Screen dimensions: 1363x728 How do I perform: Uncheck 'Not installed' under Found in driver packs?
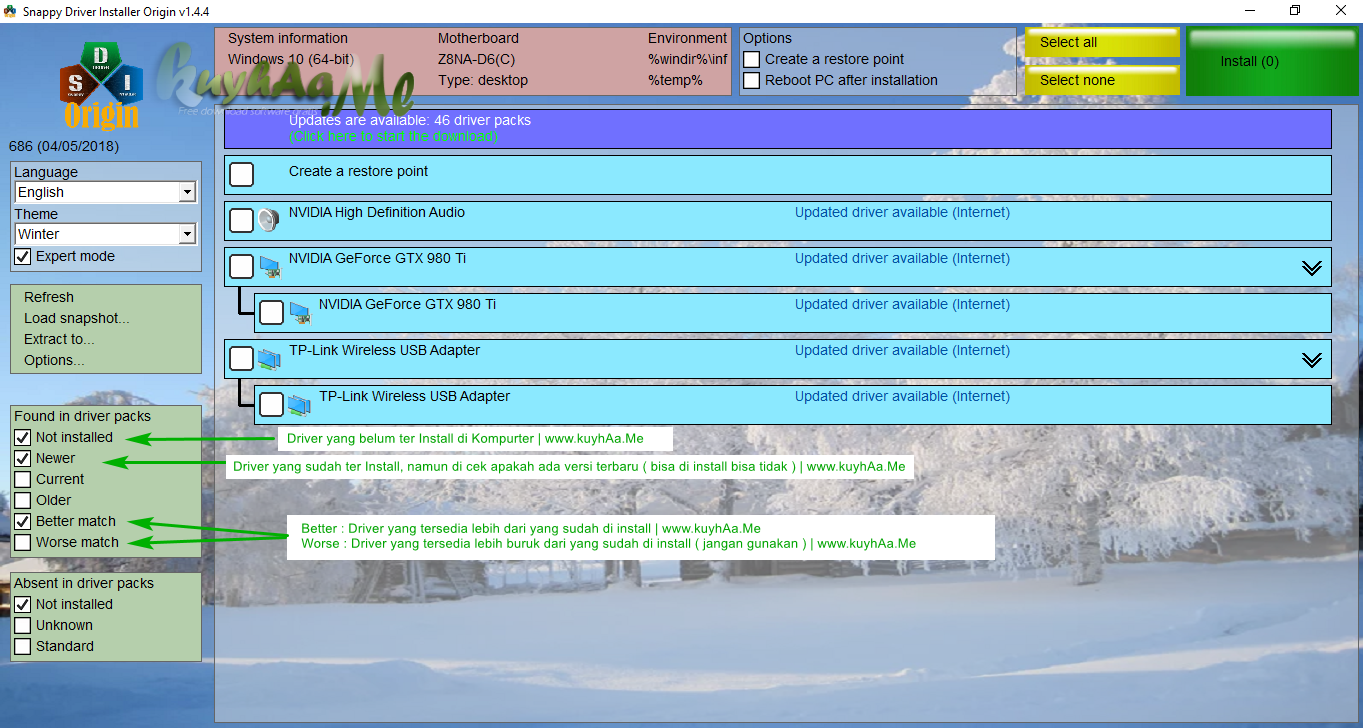click(23, 438)
